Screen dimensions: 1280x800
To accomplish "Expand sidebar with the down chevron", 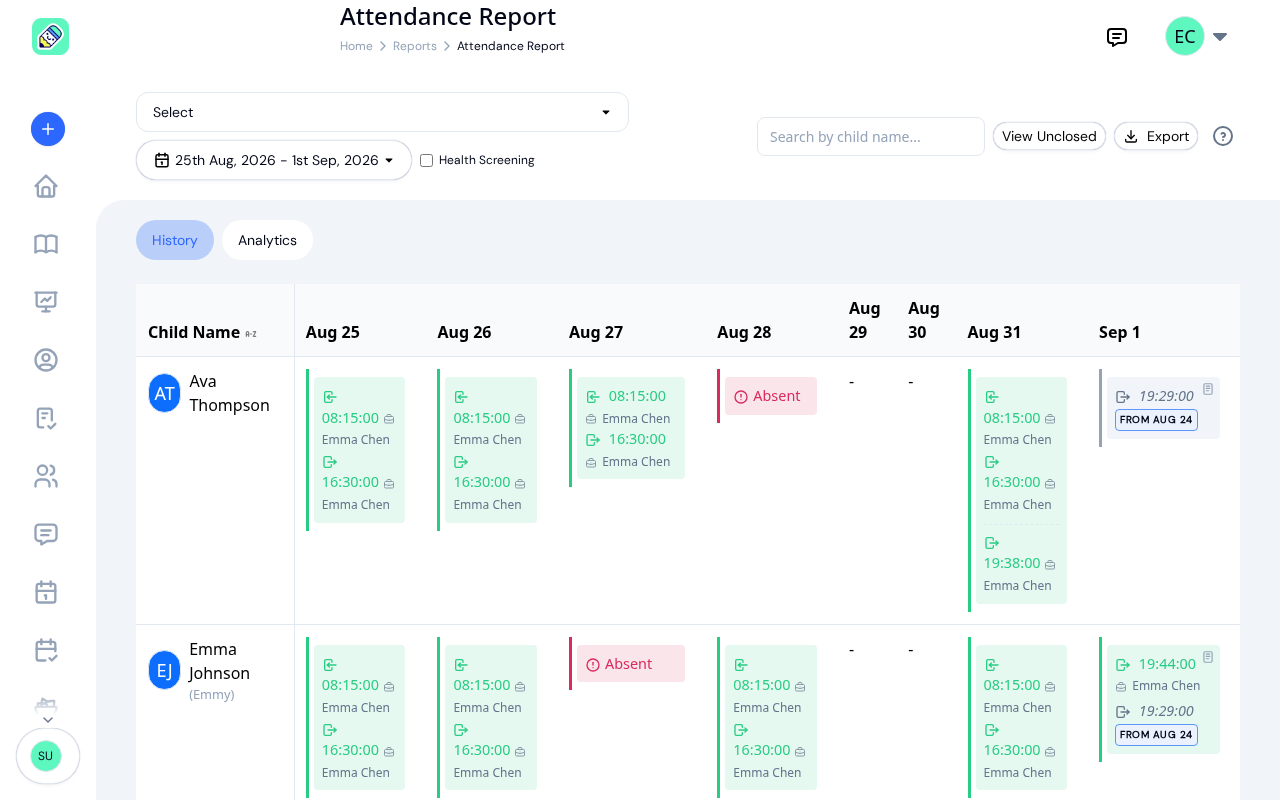I will (x=48, y=720).
